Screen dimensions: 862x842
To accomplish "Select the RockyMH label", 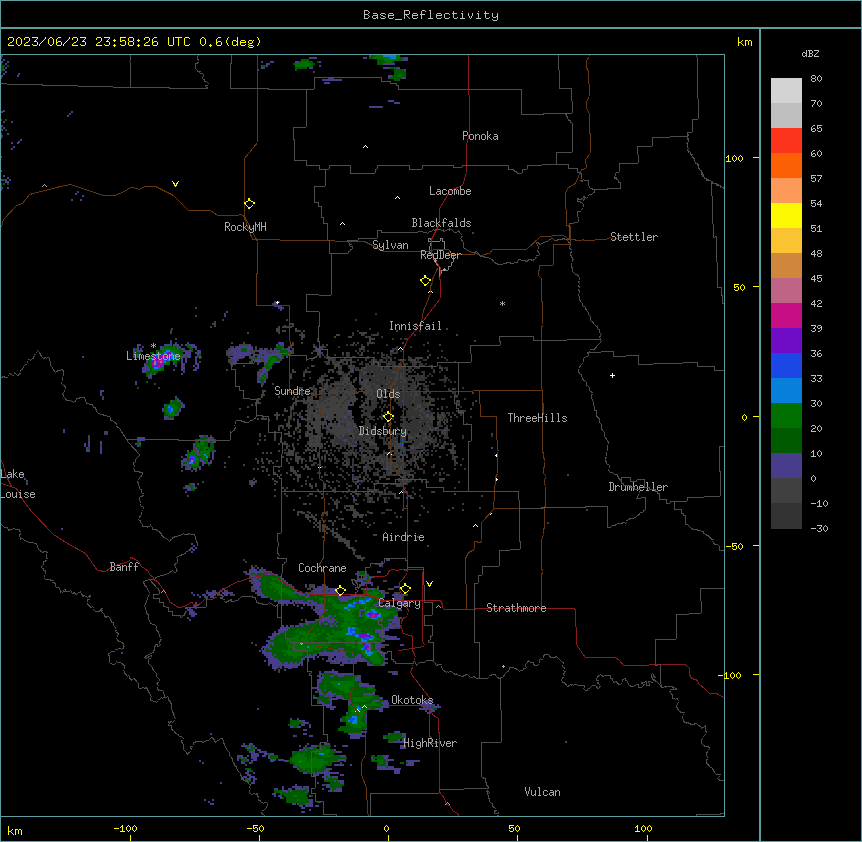I will (245, 227).
